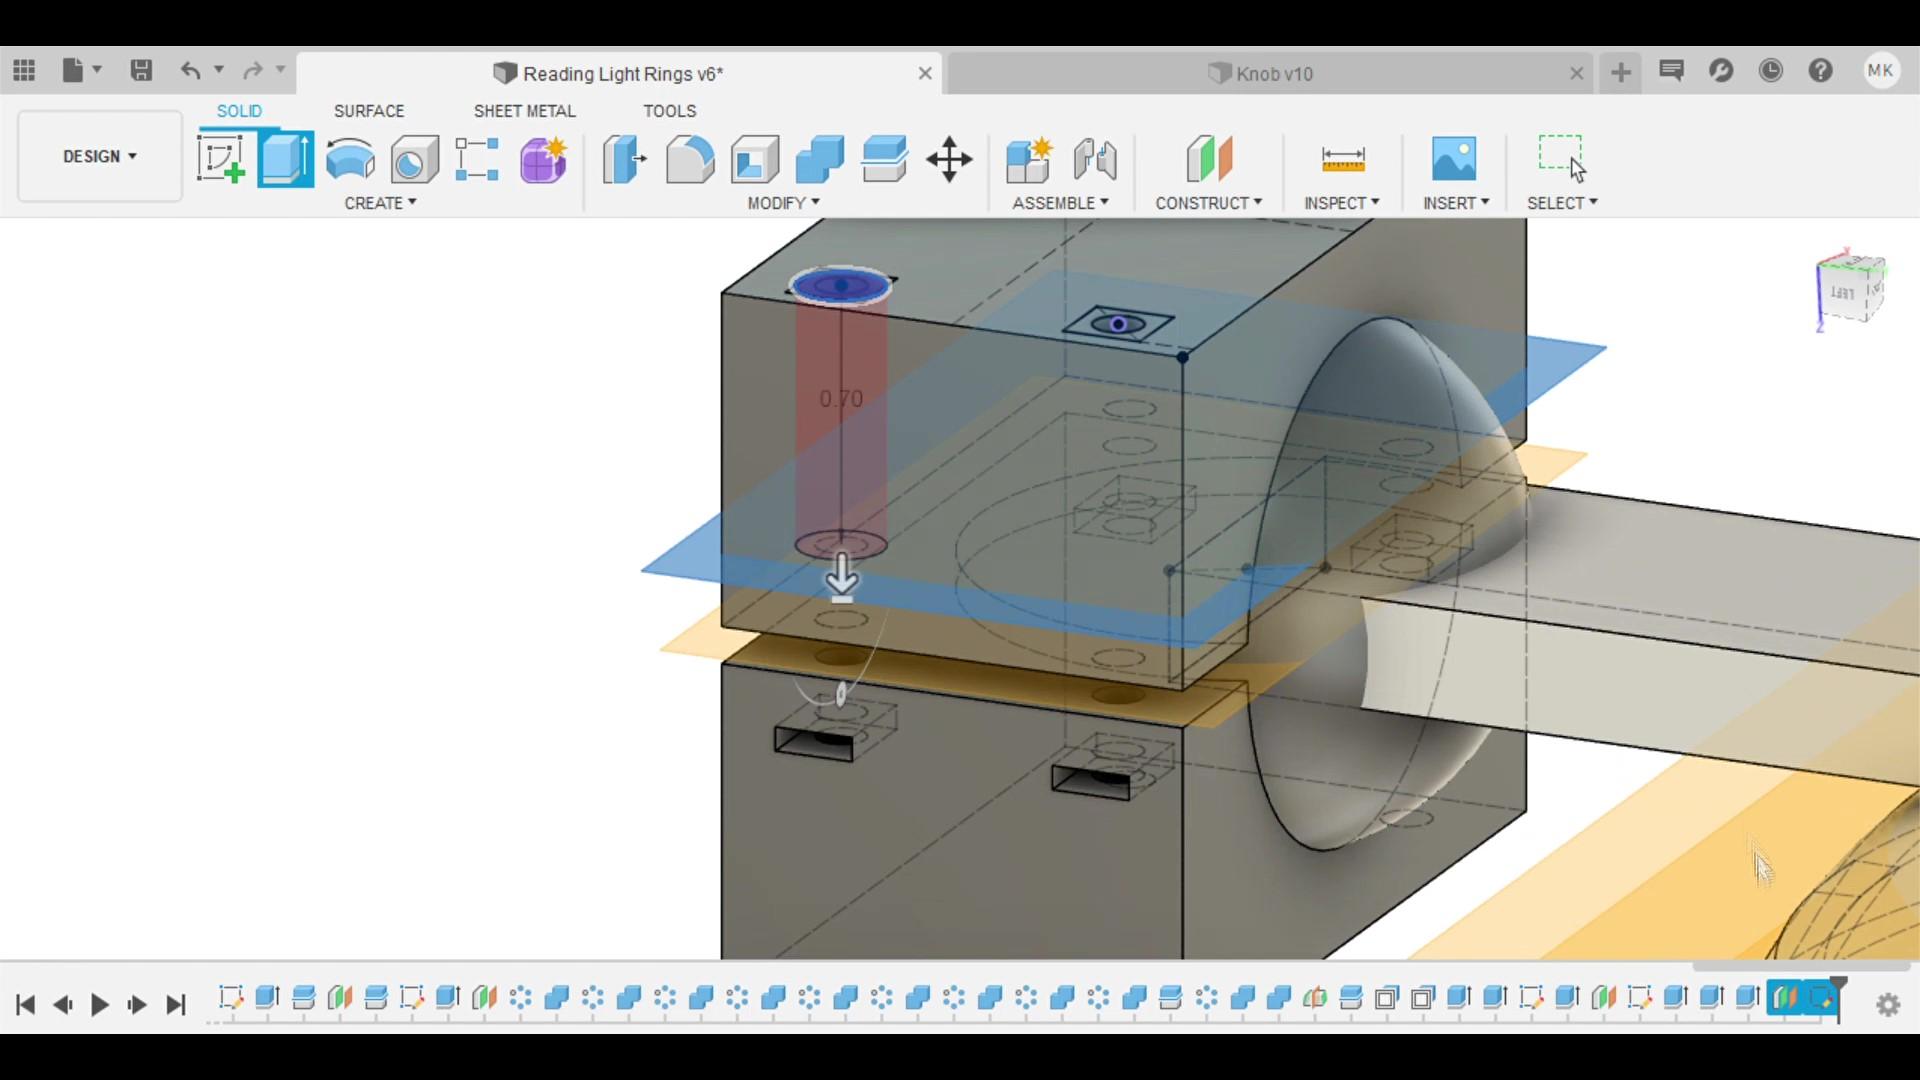This screenshot has height=1080, width=1920.
Task: Toggle the SELECT mode dropdown
Action: tap(1594, 202)
